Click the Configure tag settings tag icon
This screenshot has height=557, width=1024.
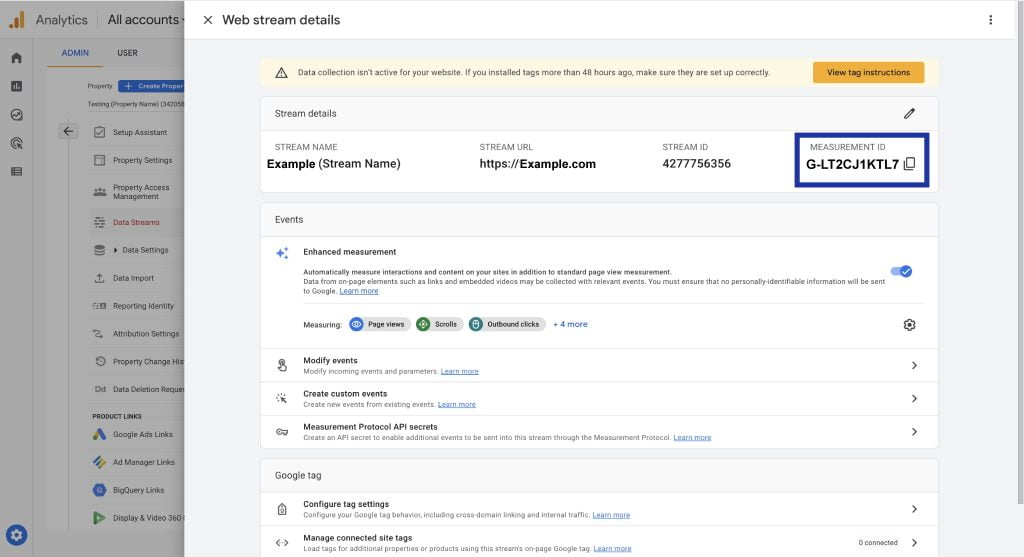(x=282, y=509)
